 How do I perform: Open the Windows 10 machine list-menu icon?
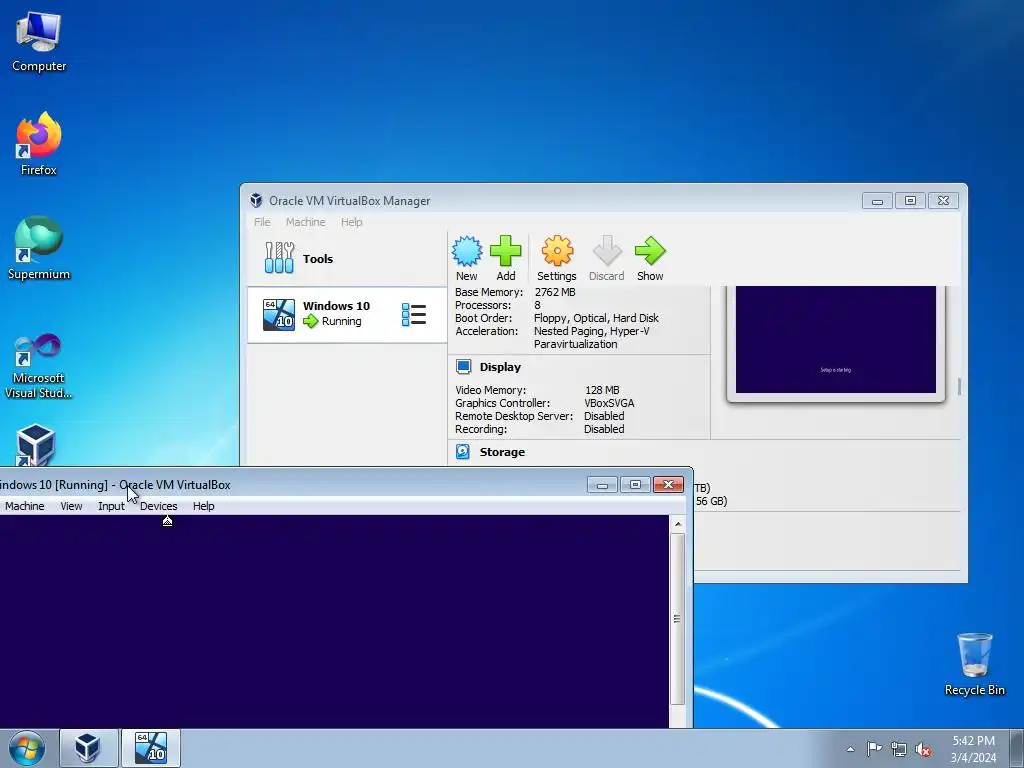point(414,315)
